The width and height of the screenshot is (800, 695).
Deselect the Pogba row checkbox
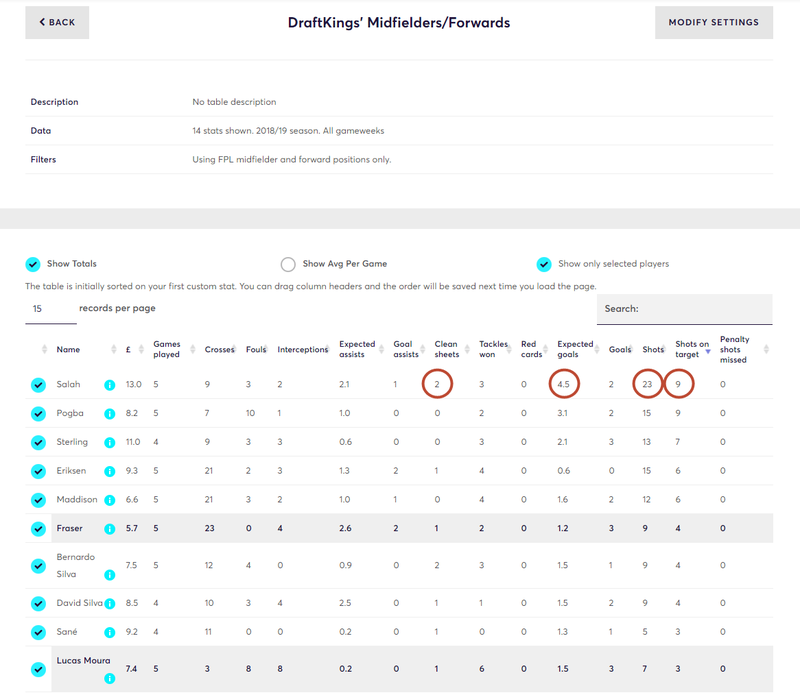[x=38, y=413]
